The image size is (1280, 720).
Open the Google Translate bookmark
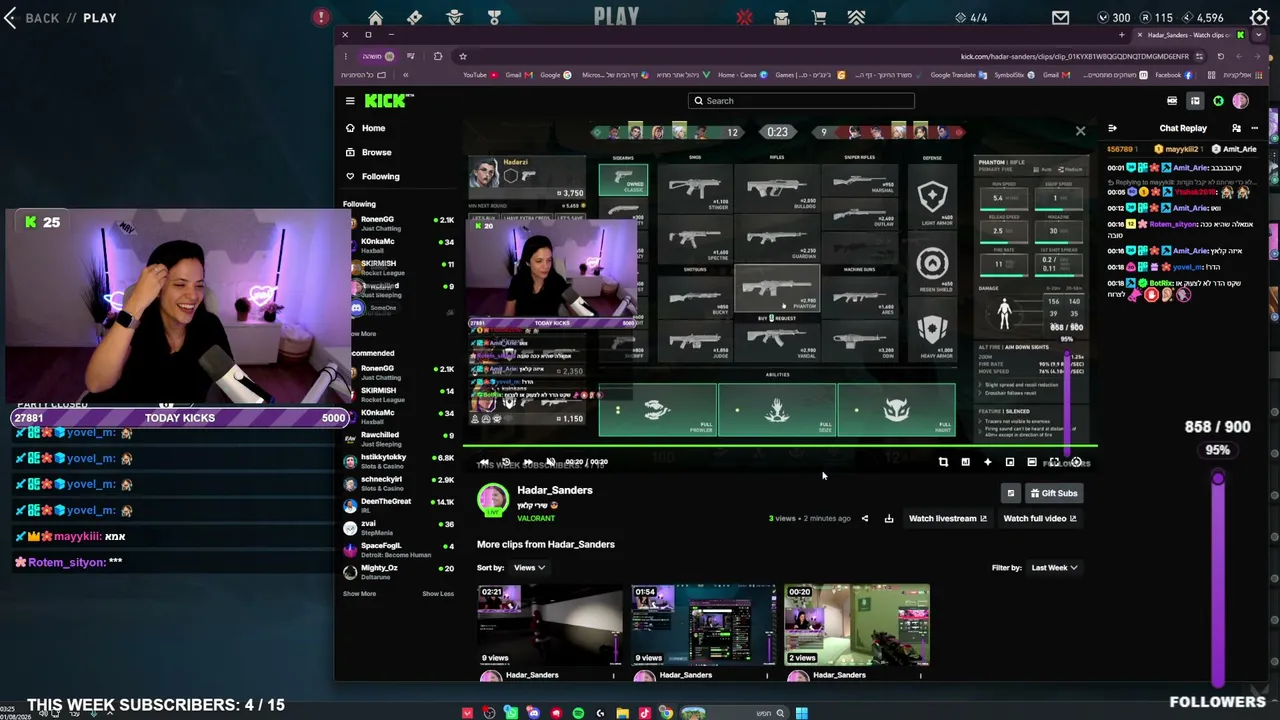pos(958,75)
